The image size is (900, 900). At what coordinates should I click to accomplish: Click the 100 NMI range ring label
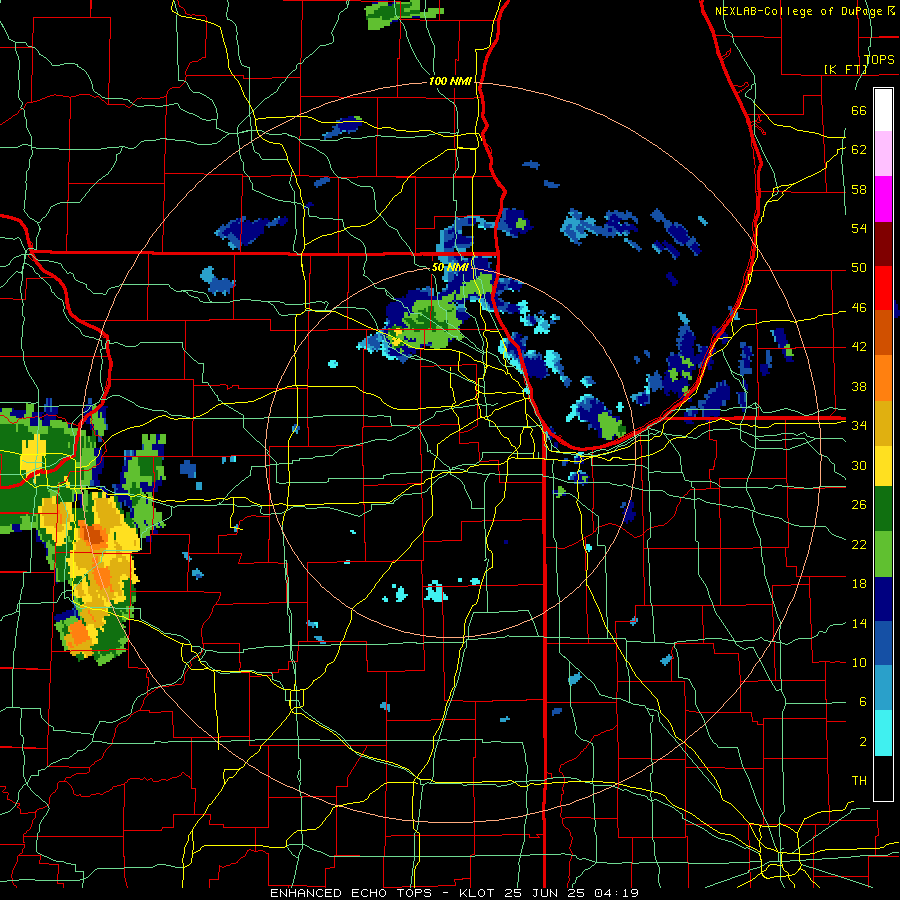(451, 81)
